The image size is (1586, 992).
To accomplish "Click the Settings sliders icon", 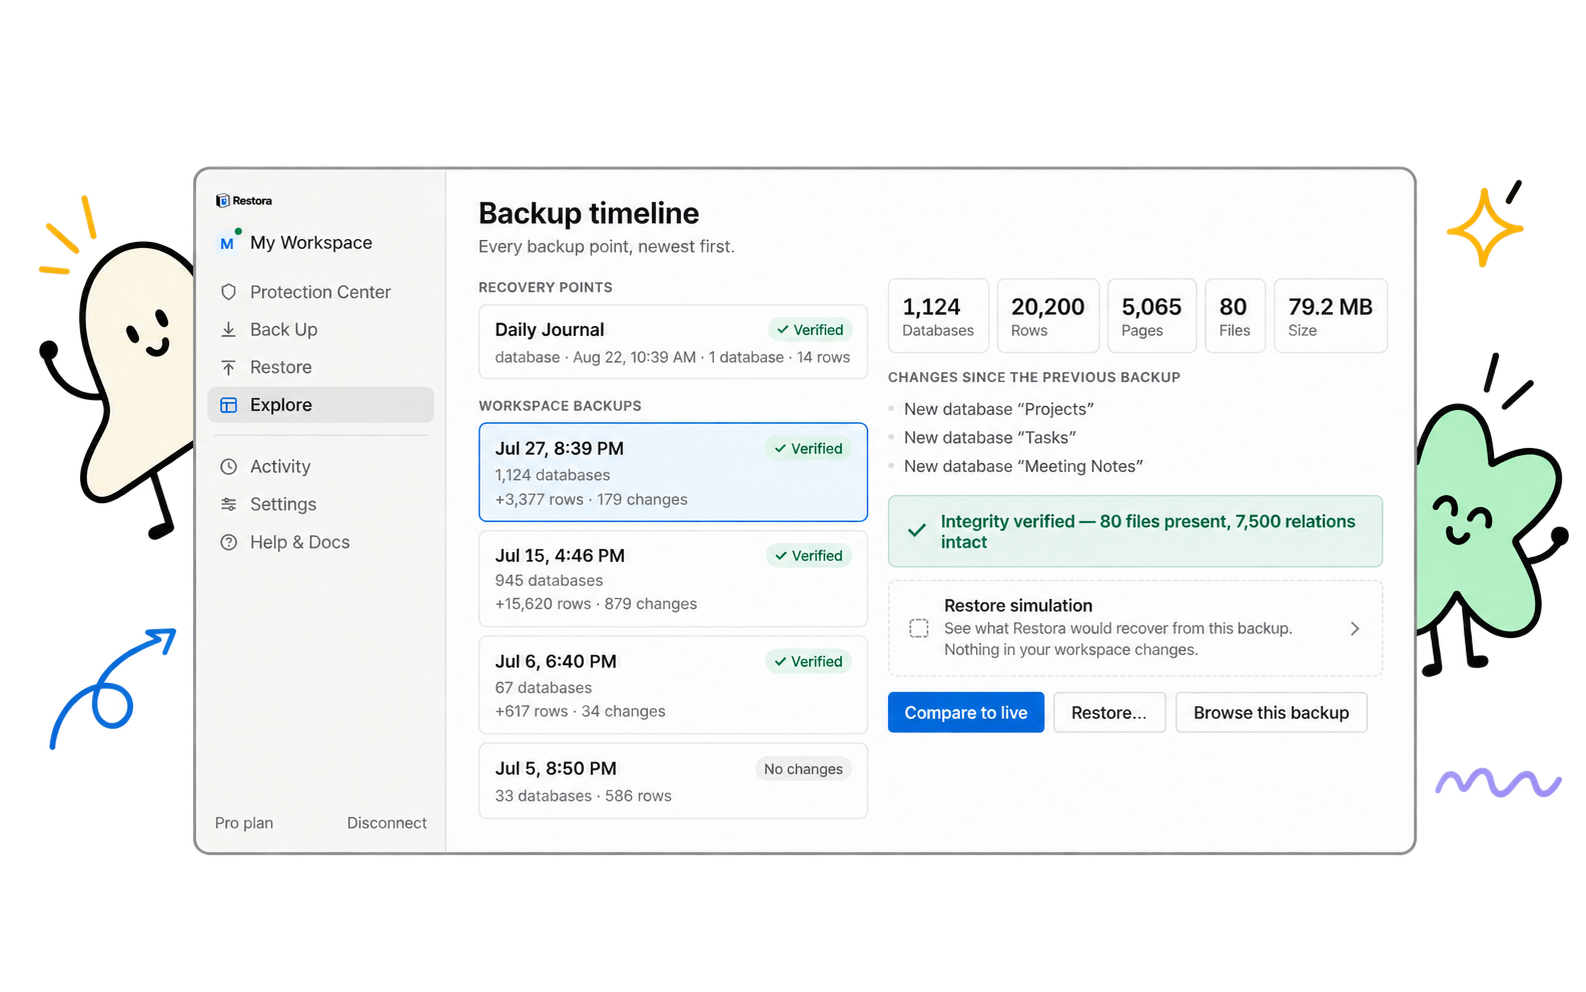I will click(x=229, y=504).
